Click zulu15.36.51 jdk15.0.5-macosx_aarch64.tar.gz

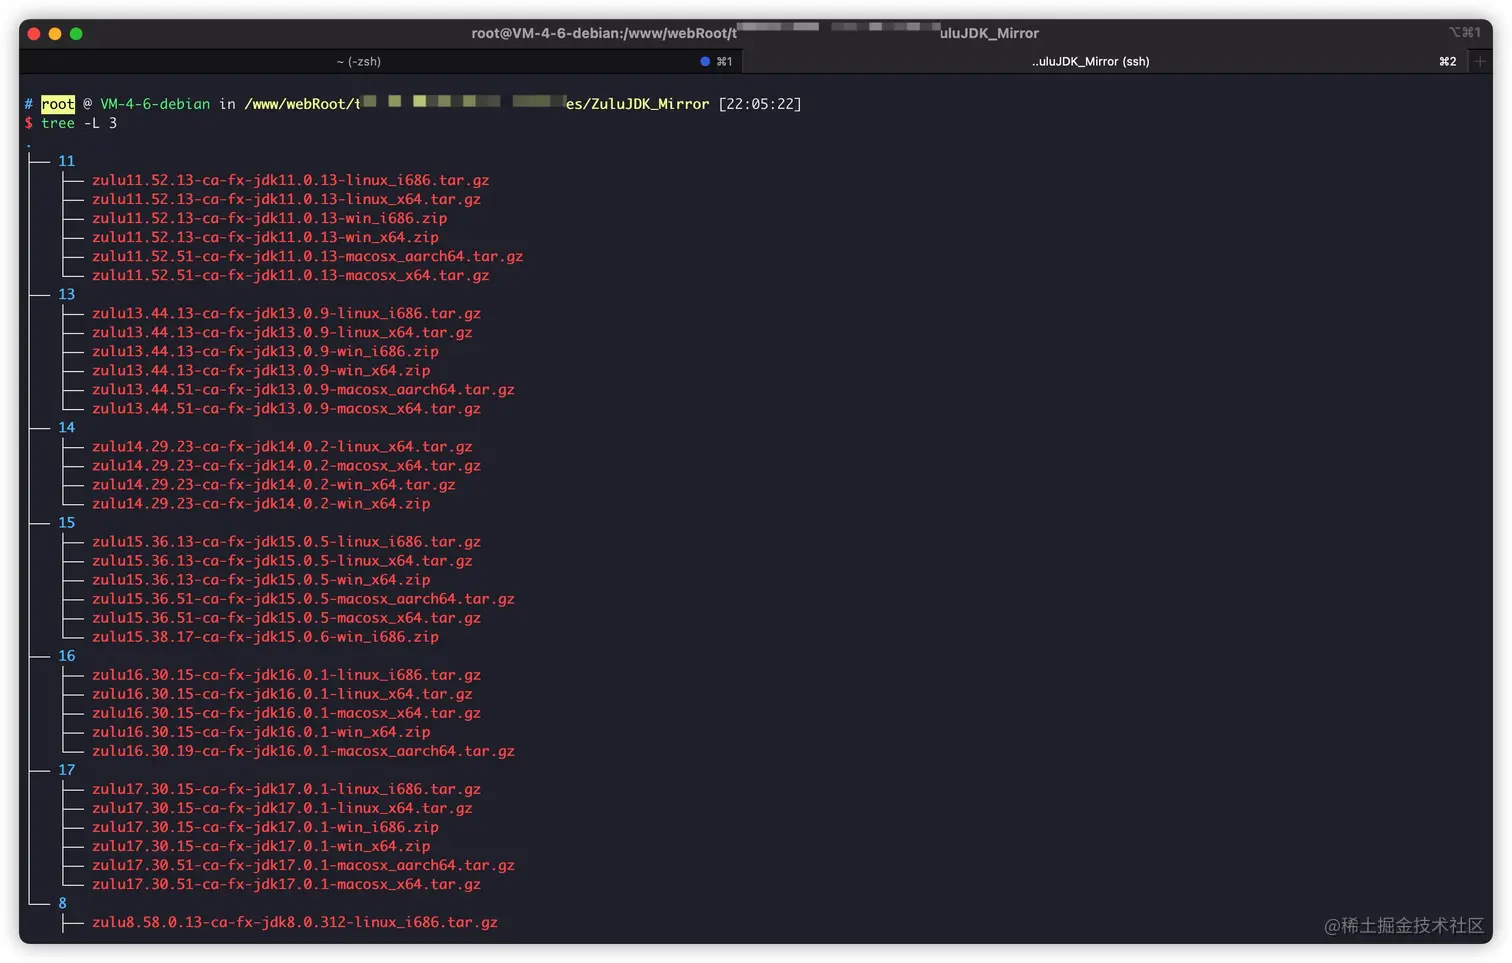pos(303,598)
